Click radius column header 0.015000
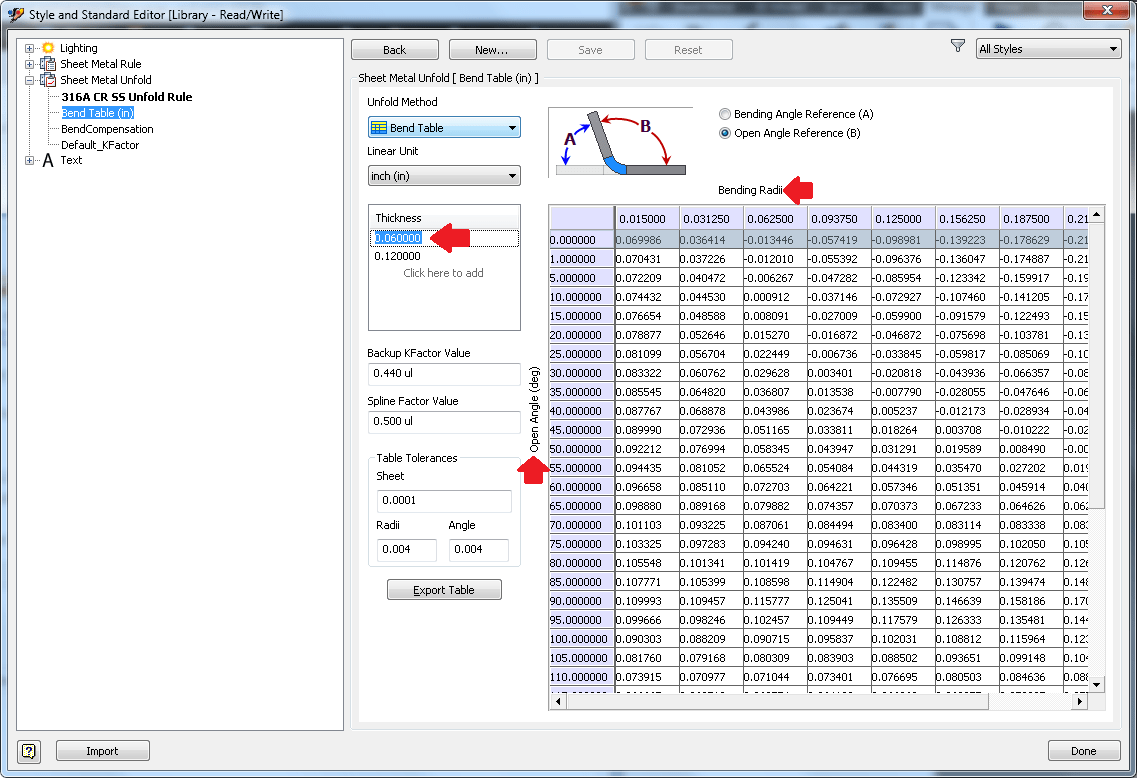The height and width of the screenshot is (778, 1137). pyautogui.click(x=647, y=218)
